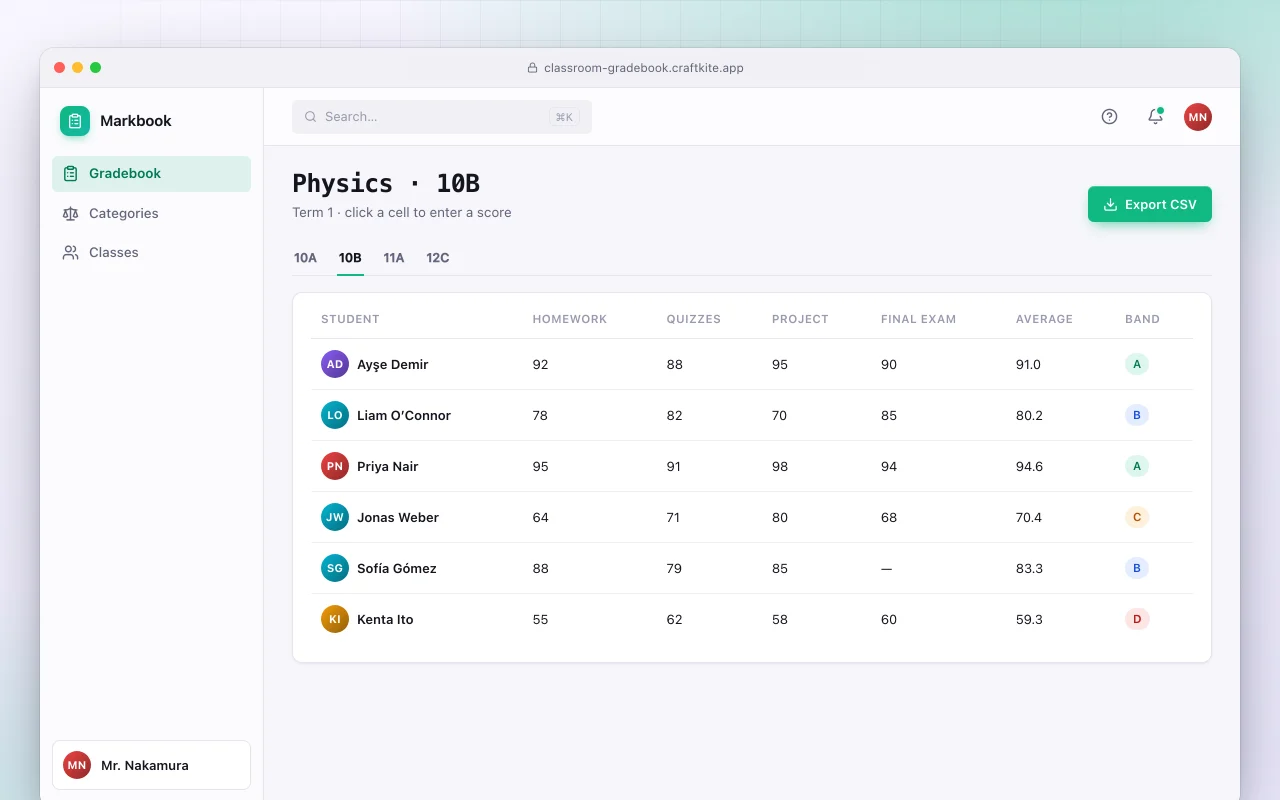Click Priya Nair's PN avatar

click(335, 466)
